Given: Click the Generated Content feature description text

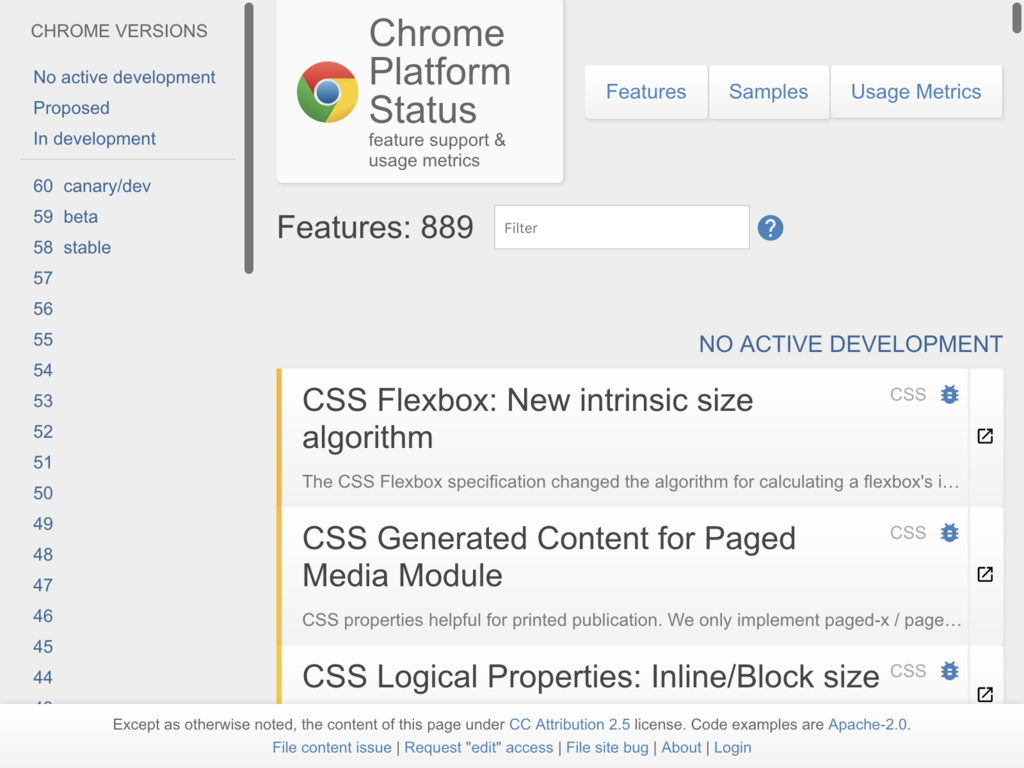Looking at the screenshot, I should 632,620.
